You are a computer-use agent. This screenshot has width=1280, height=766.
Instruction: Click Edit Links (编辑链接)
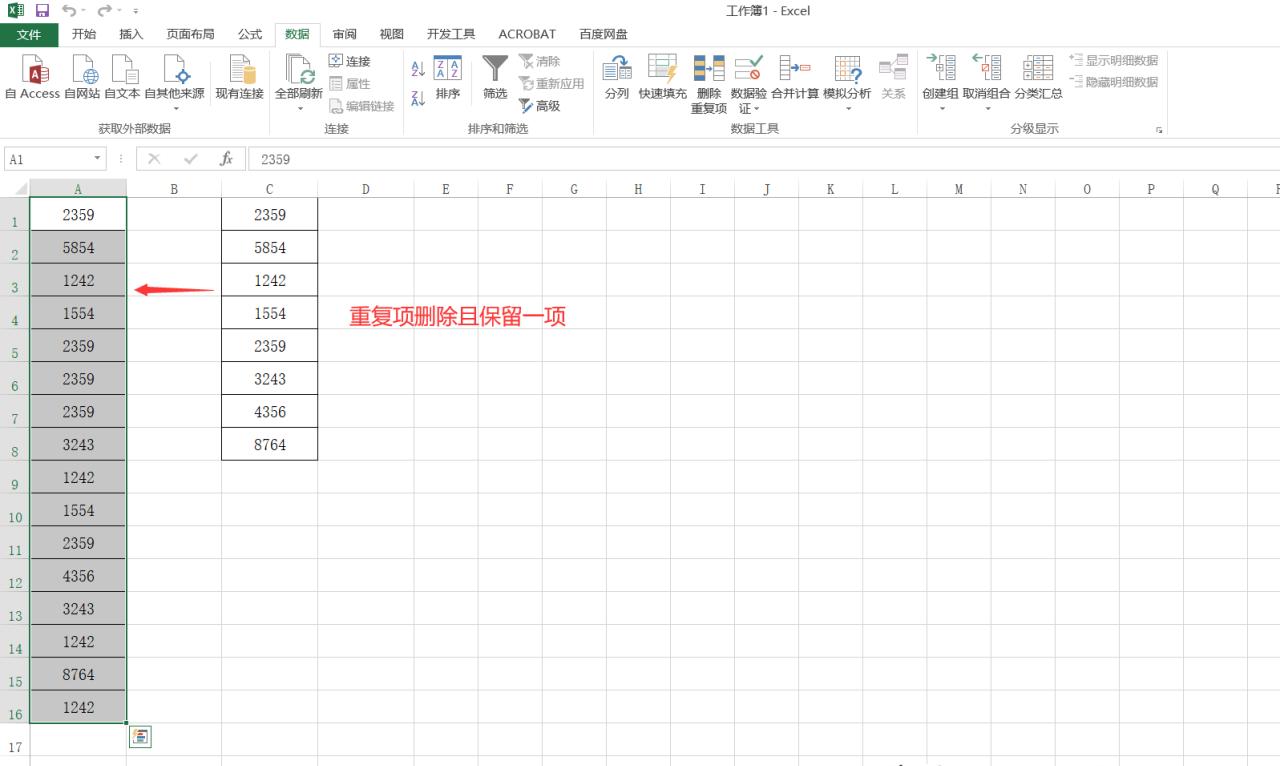pos(361,106)
